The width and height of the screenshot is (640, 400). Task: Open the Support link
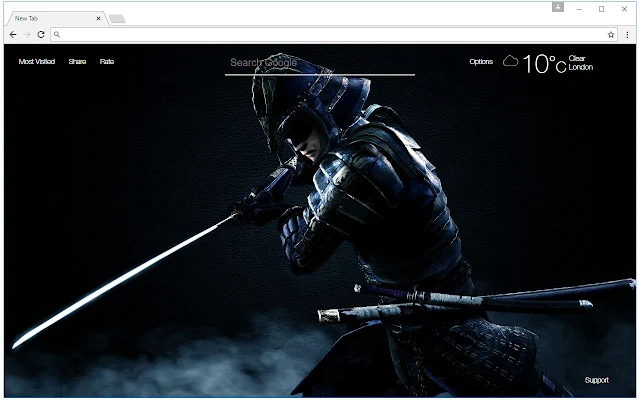[596, 380]
